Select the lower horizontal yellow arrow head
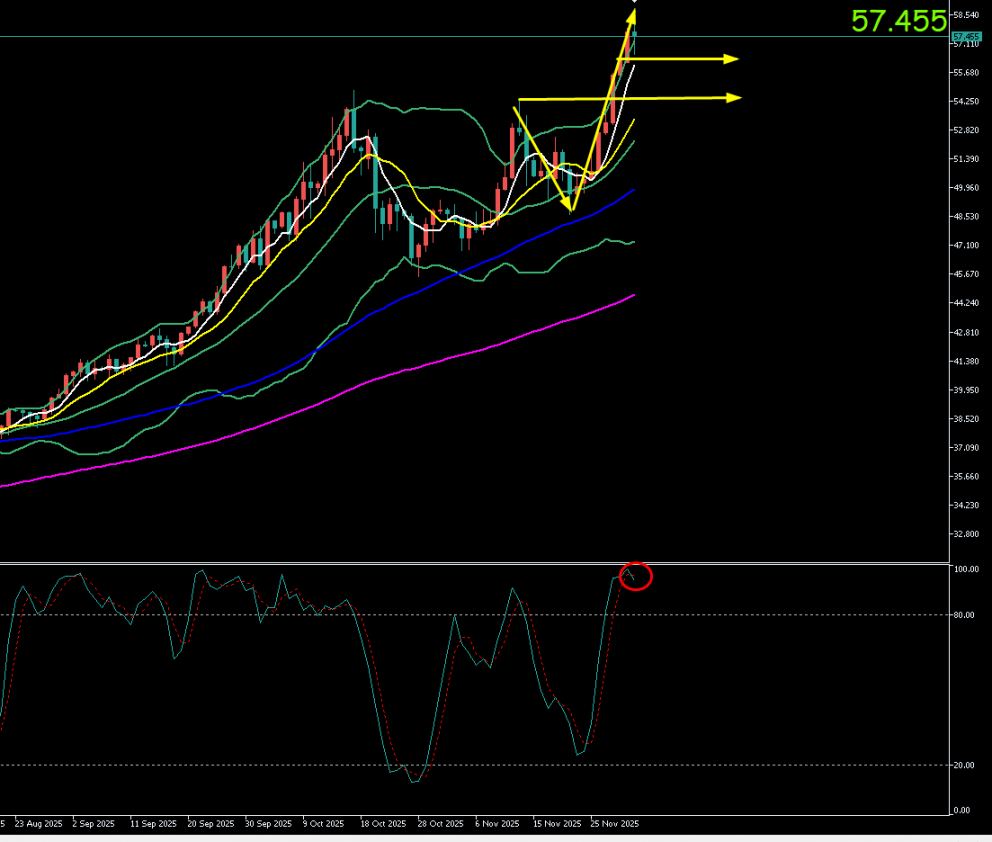Screen dimensions: 992x842 coord(735,97)
